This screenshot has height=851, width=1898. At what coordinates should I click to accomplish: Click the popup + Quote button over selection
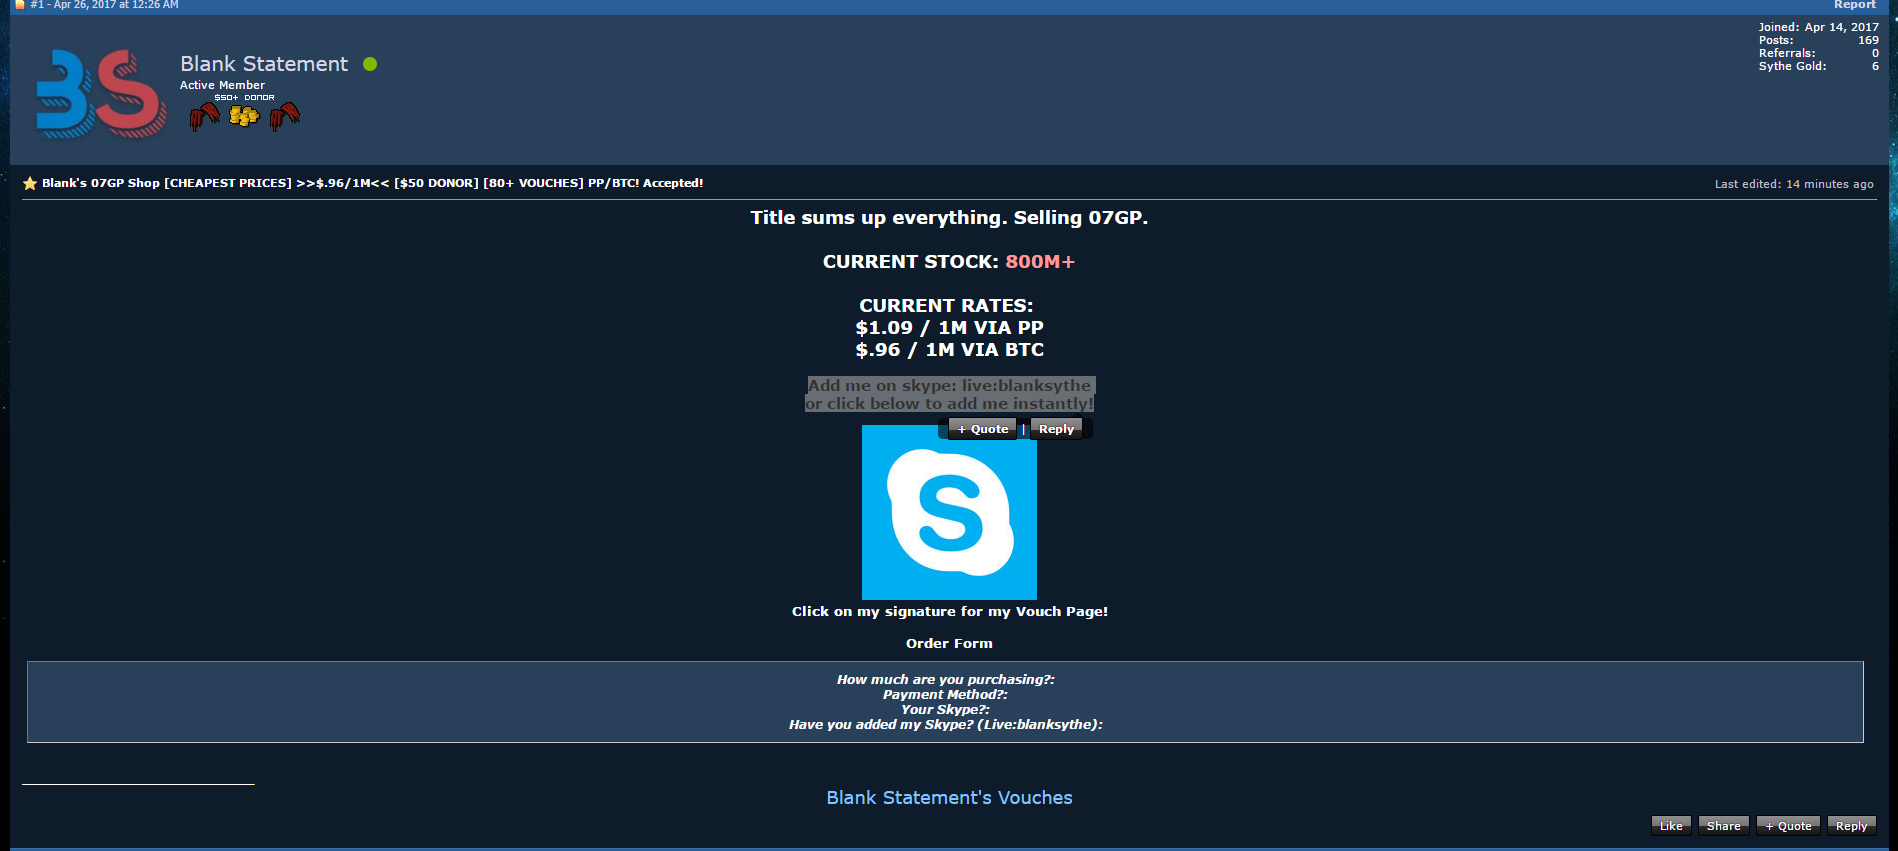coord(982,429)
